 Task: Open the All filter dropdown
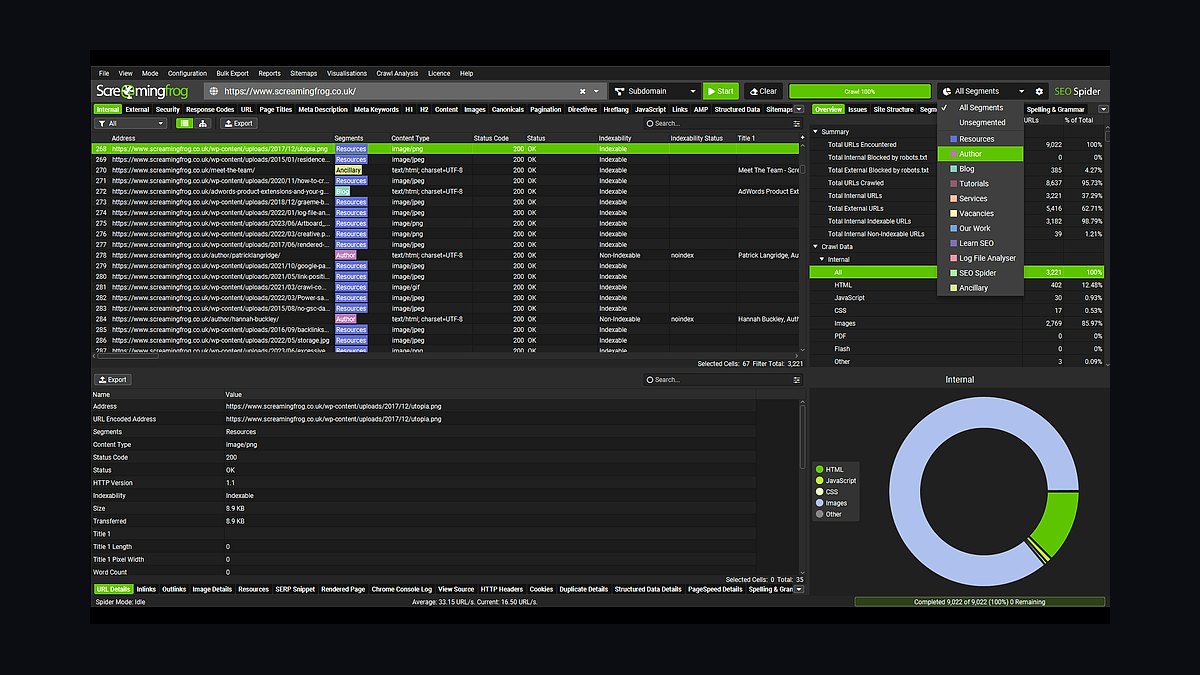pos(131,124)
